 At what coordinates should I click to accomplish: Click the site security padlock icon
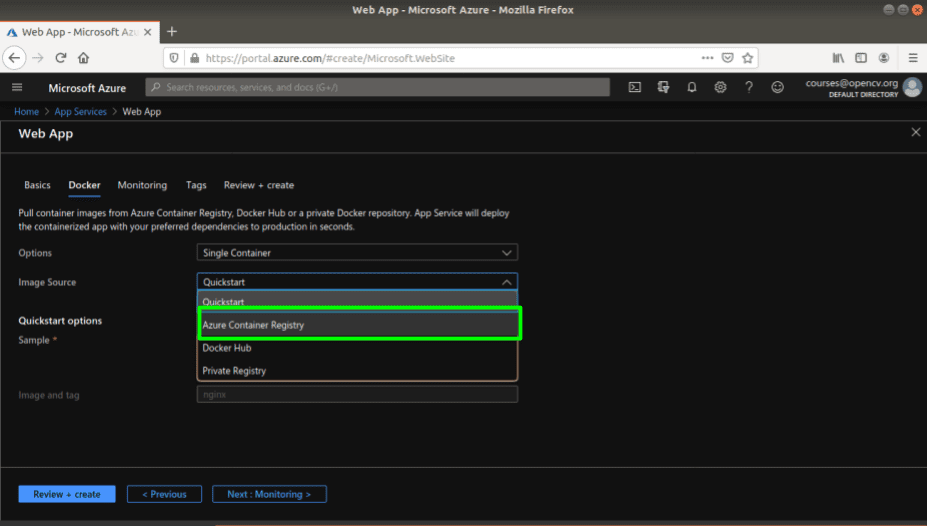(194, 58)
